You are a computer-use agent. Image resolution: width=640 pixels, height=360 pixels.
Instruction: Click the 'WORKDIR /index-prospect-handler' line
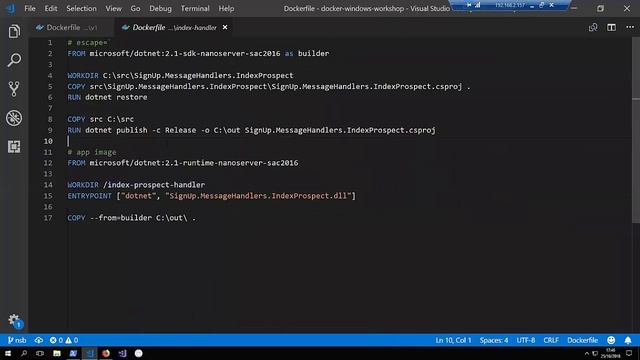tap(136, 185)
